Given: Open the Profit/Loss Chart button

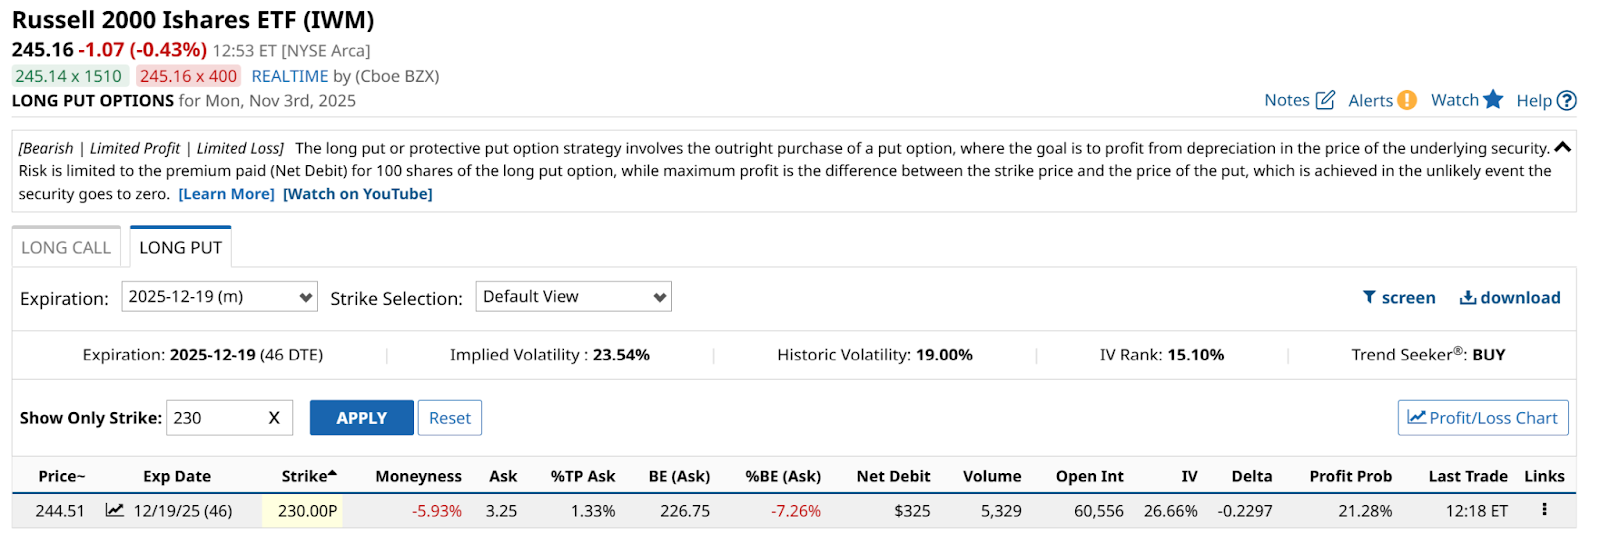Looking at the screenshot, I should (x=1482, y=418).
